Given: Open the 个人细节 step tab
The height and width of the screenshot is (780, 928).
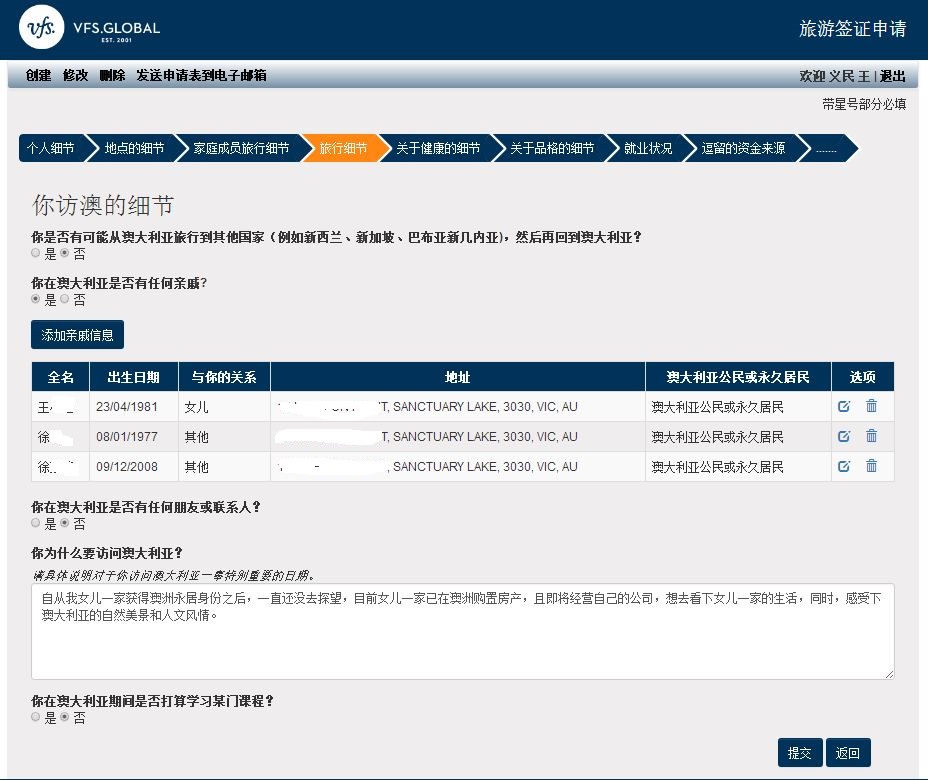Looking at the screenshot, I should (x=50, y=148).
